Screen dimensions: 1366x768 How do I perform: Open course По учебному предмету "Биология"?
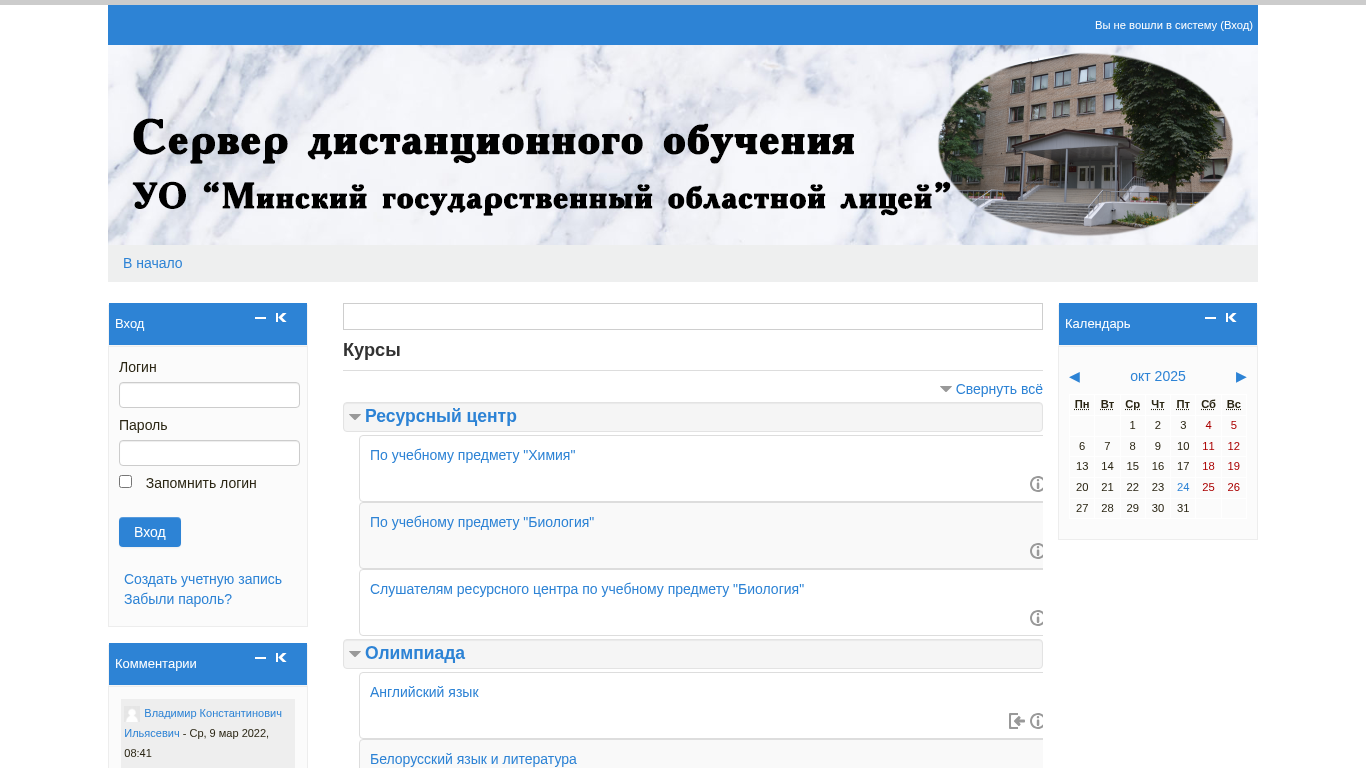[482, 522]
